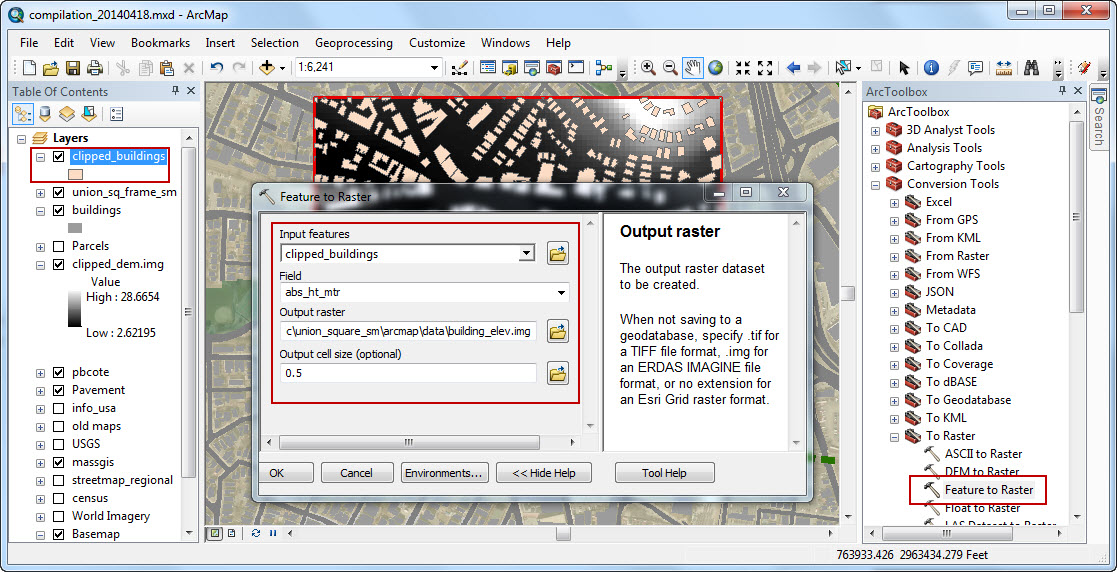Open the Selection menu
Viewport: 1117px width, 572px height.
[x=274, y=43]
